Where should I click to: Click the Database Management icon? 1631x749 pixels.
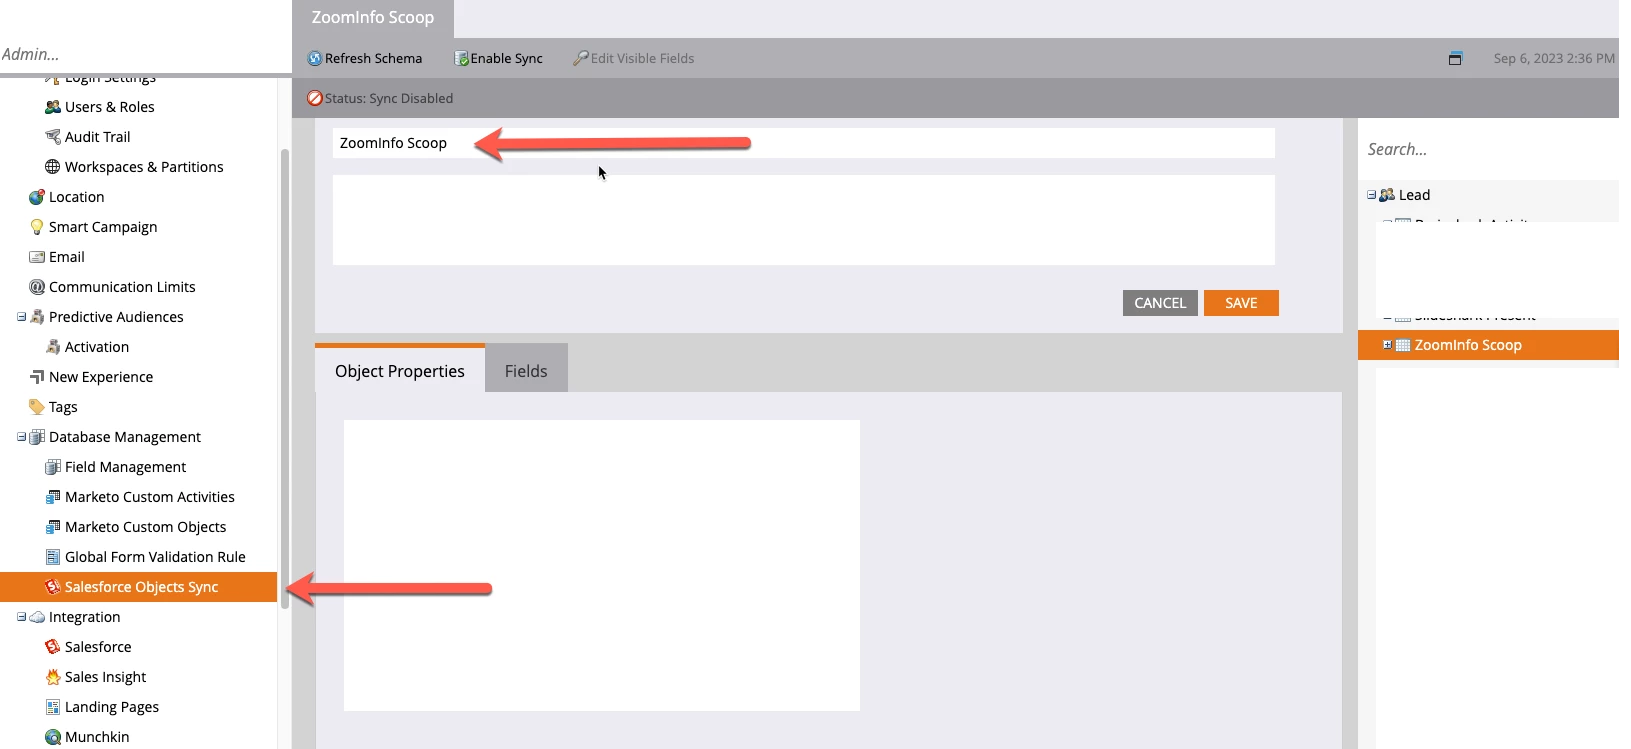coord(37,437)
